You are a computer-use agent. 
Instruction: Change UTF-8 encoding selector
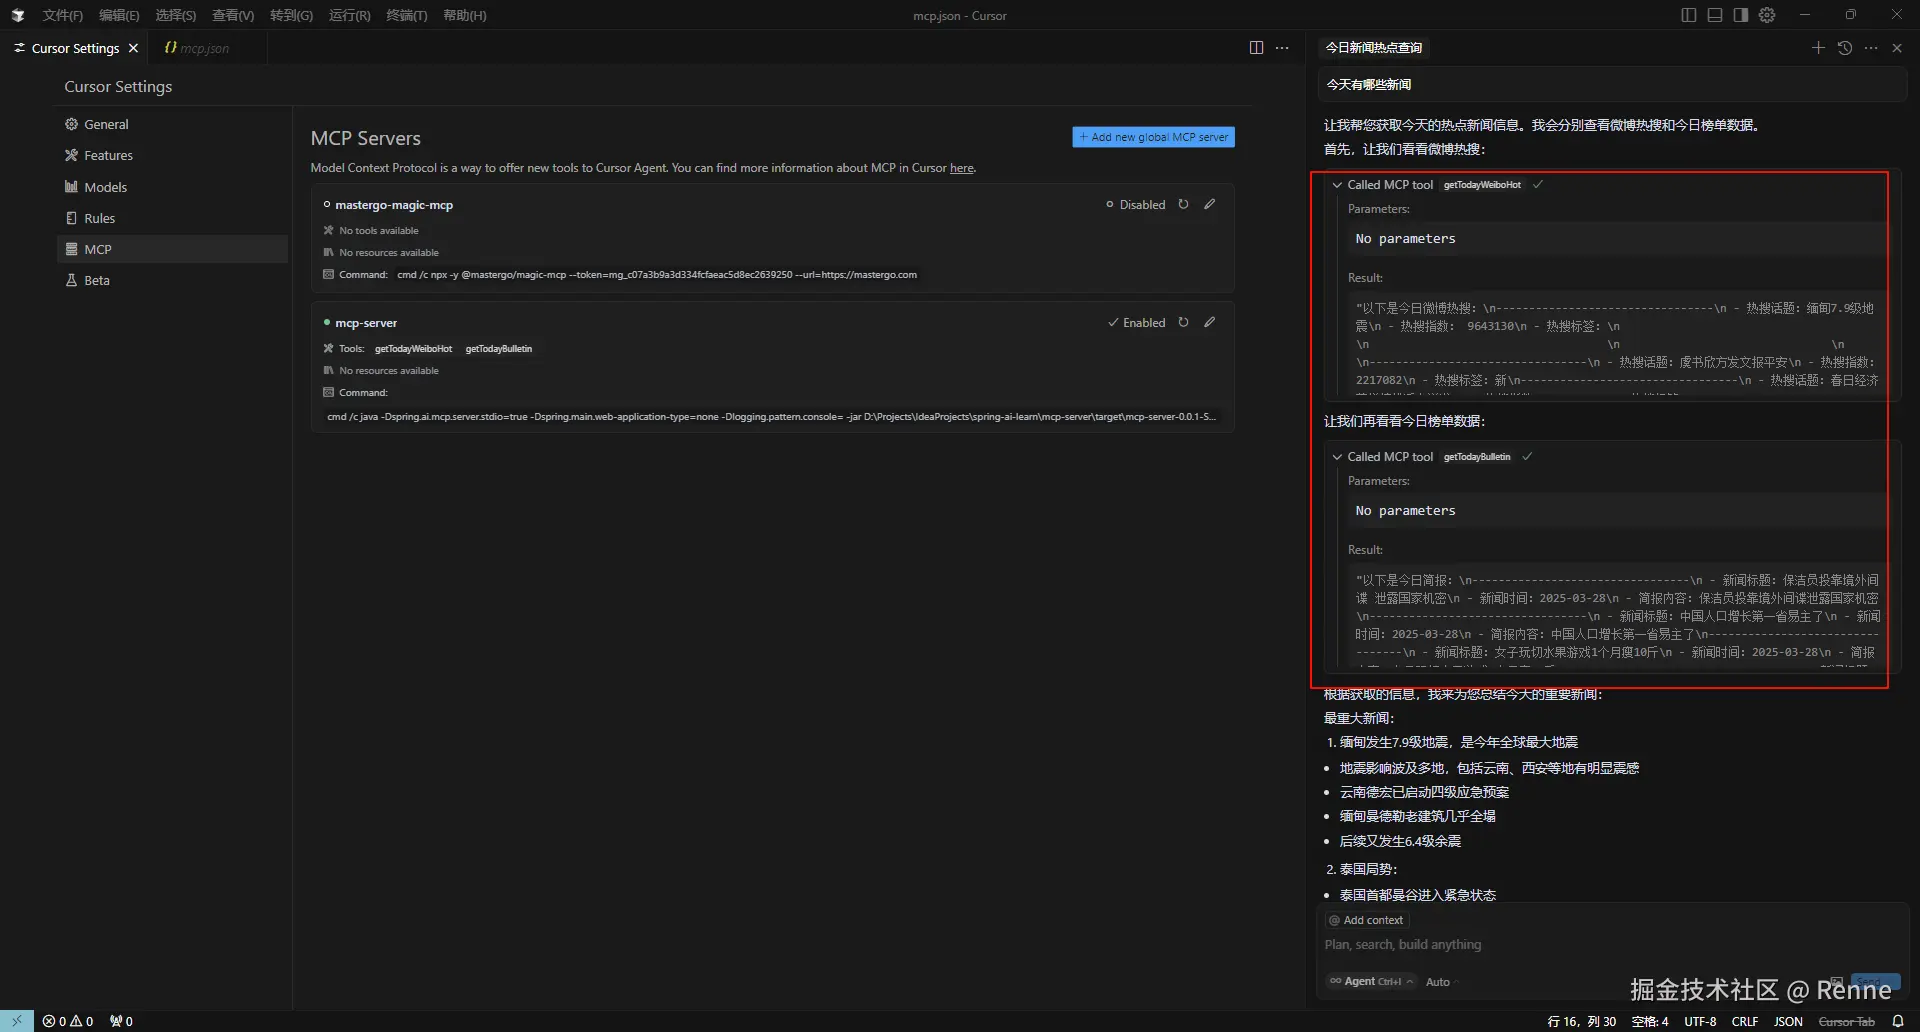pyautogui.click(x=1700, y=1021)
